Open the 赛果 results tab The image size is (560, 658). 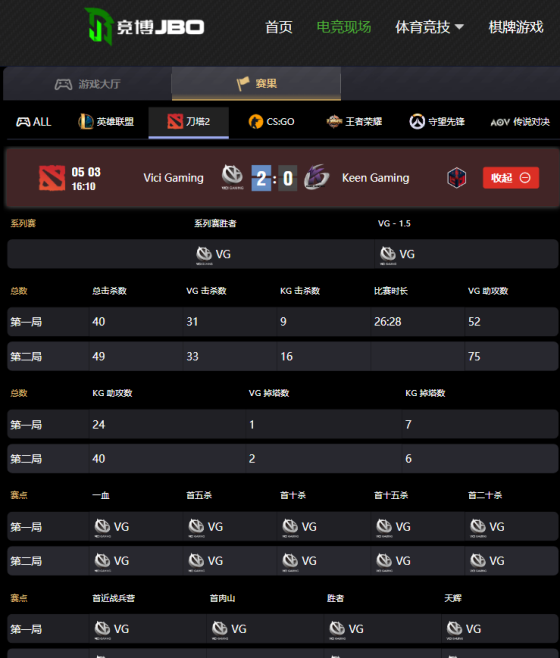(x=256, y=84)
